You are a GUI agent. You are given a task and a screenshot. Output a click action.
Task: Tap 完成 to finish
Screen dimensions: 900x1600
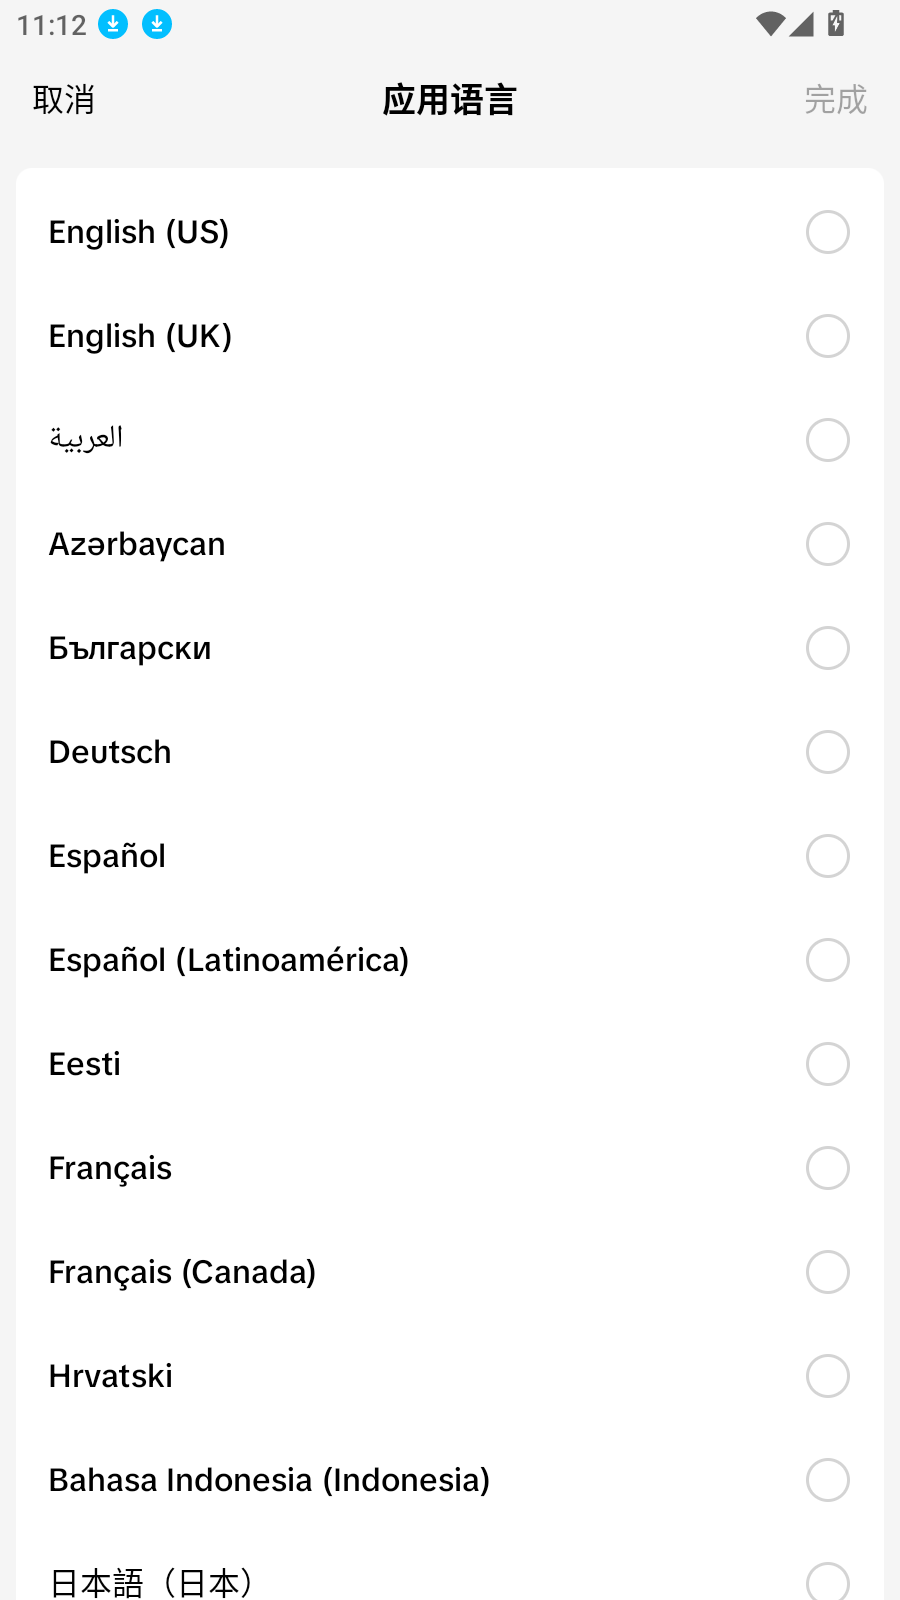point(836,100)
